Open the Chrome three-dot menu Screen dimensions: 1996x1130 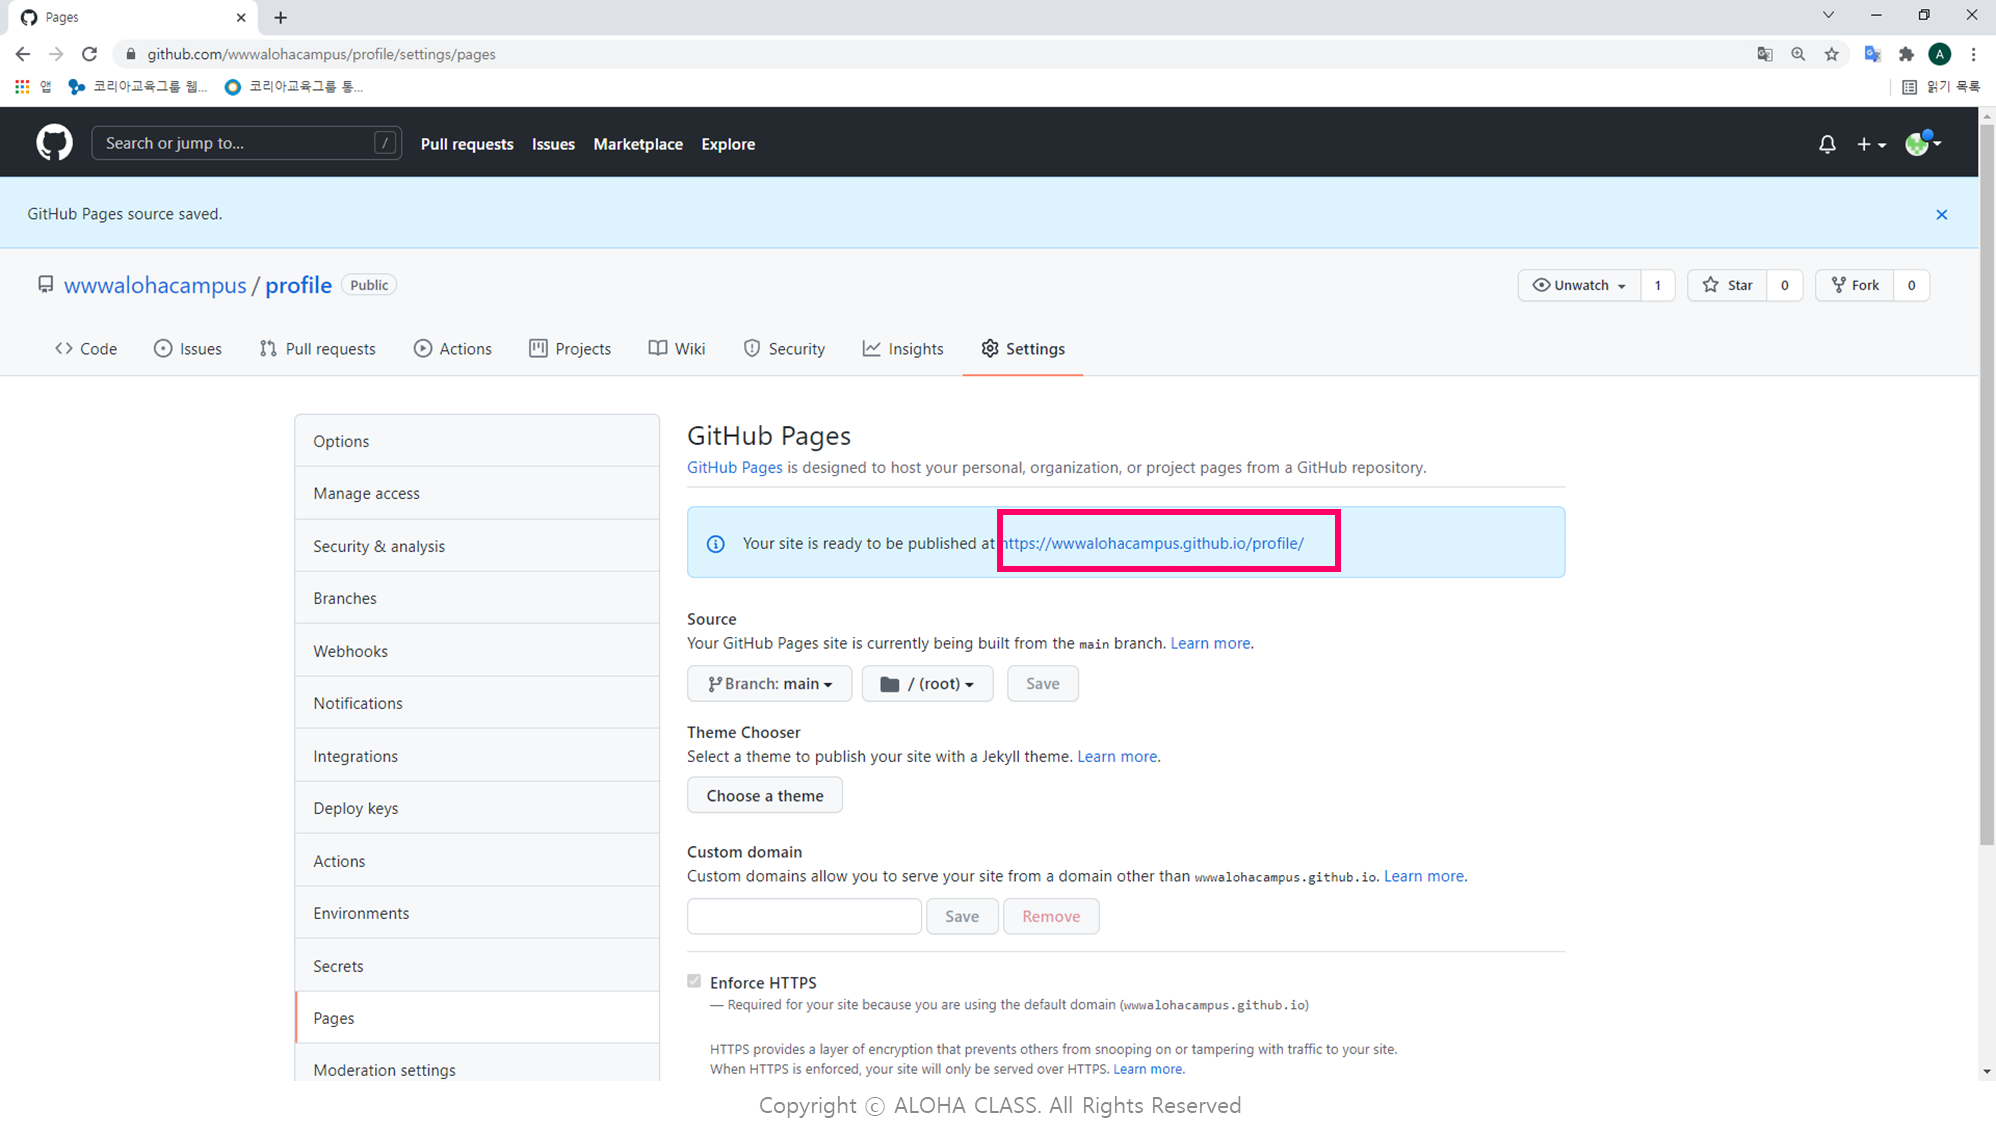coord(1974,54)
